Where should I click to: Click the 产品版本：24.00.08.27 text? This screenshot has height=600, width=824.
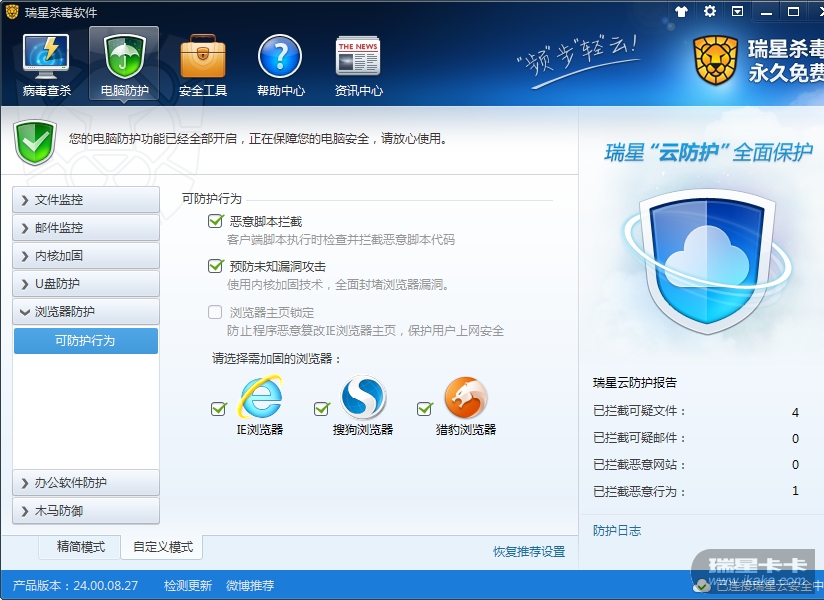pyautogui.click(x=75, y=585)
